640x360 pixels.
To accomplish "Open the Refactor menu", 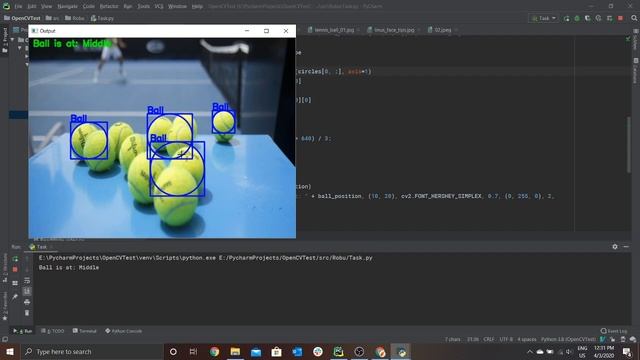I will [109, 7].
